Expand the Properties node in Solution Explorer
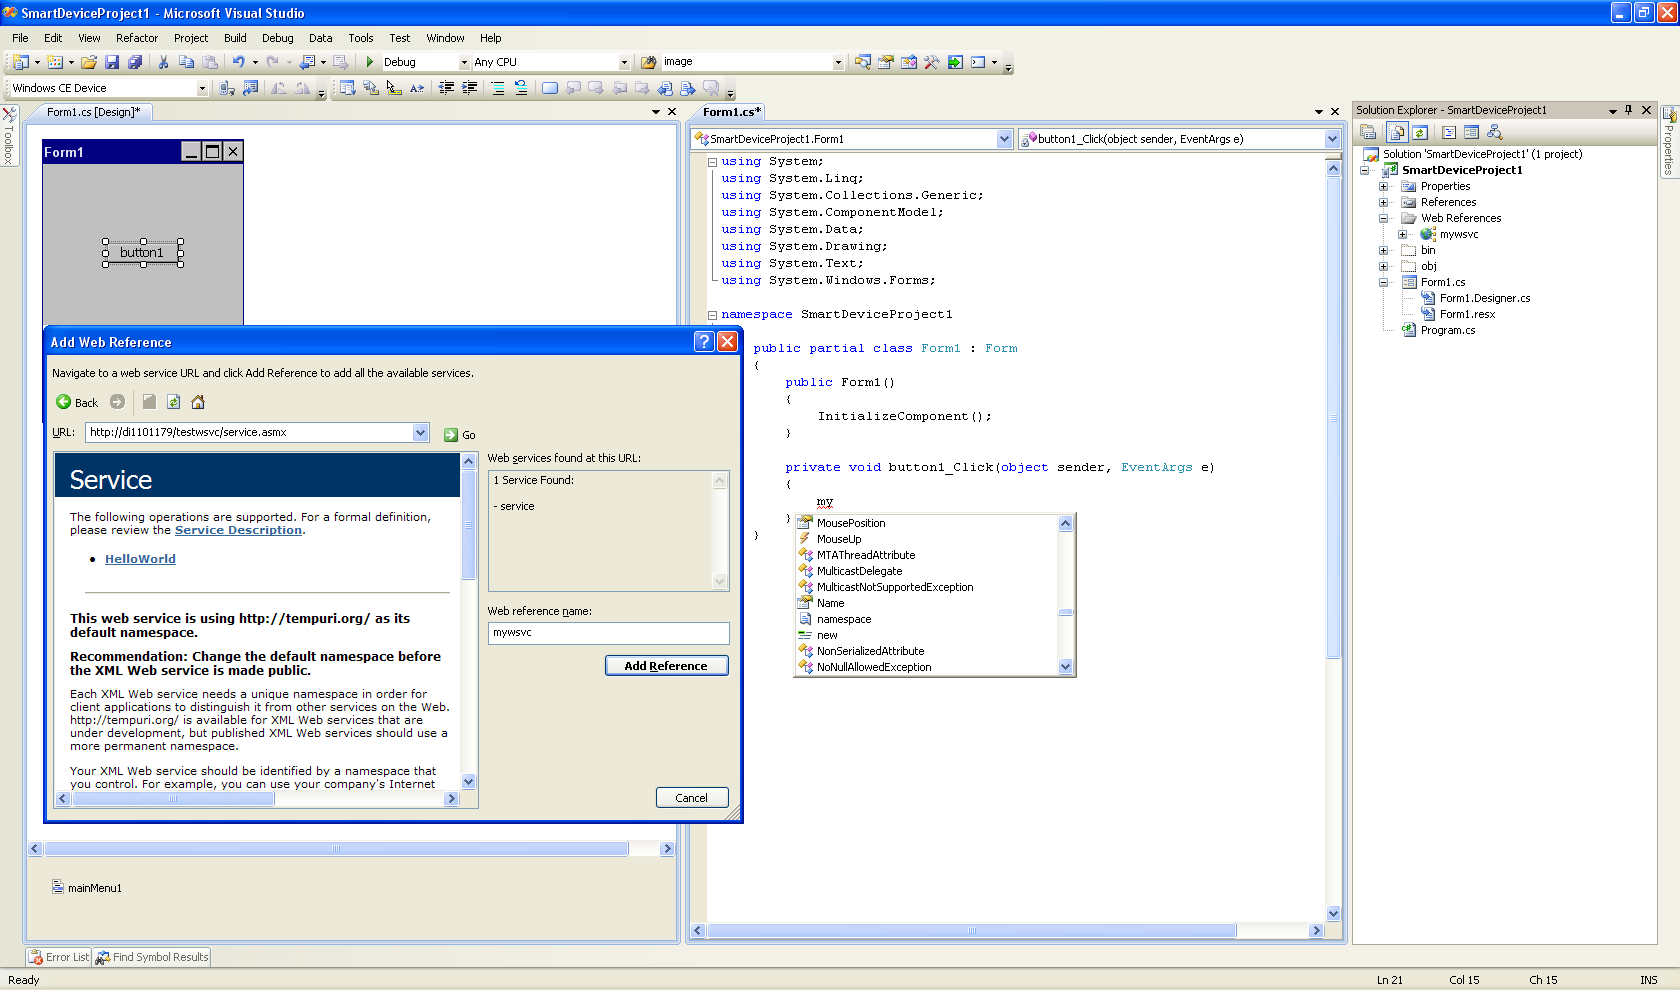 pyautogui.click(x=1383, y=186)
